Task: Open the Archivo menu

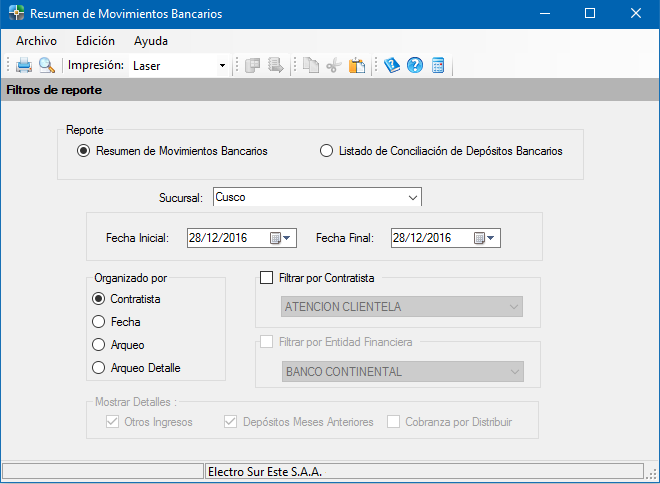Action: 36,41
